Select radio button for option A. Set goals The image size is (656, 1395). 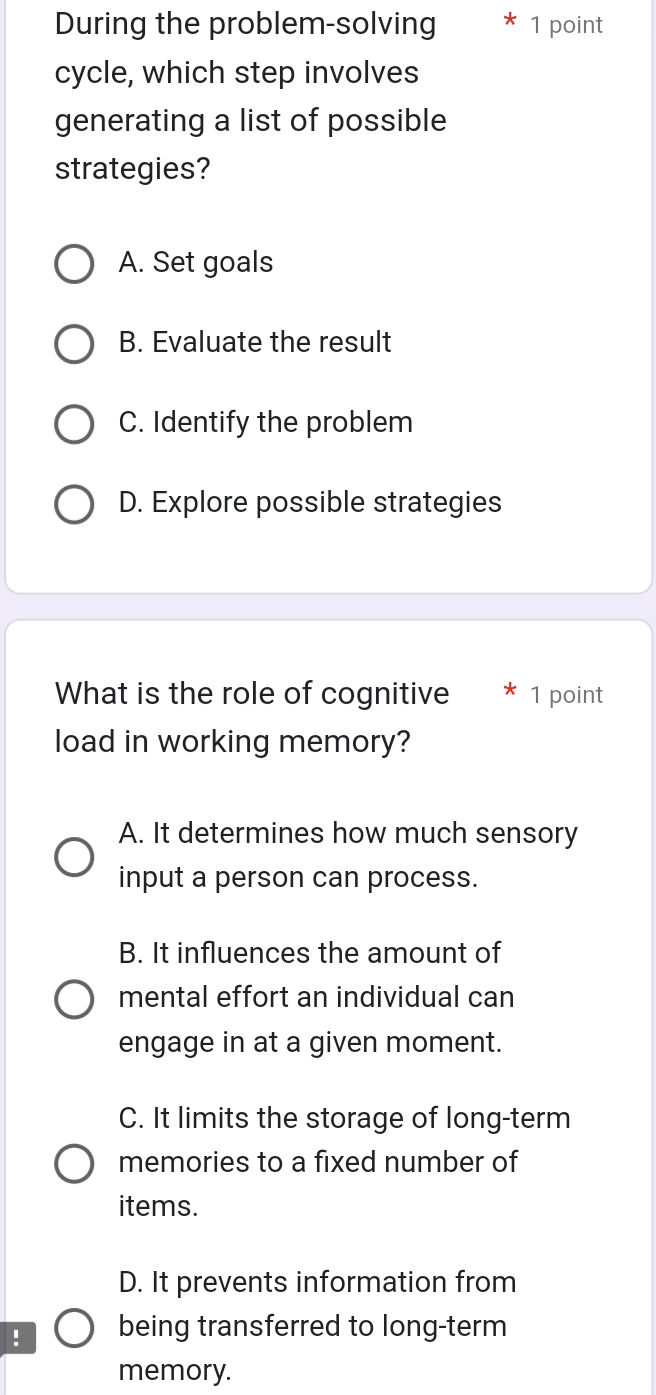pos(74,264)
